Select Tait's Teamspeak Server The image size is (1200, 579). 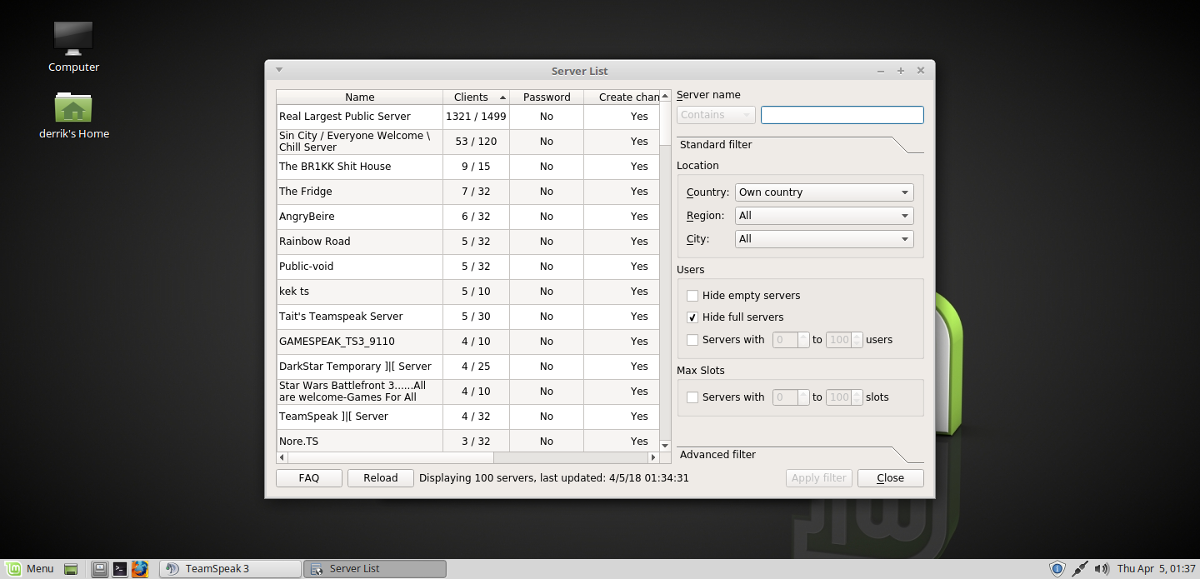point(468,317)
